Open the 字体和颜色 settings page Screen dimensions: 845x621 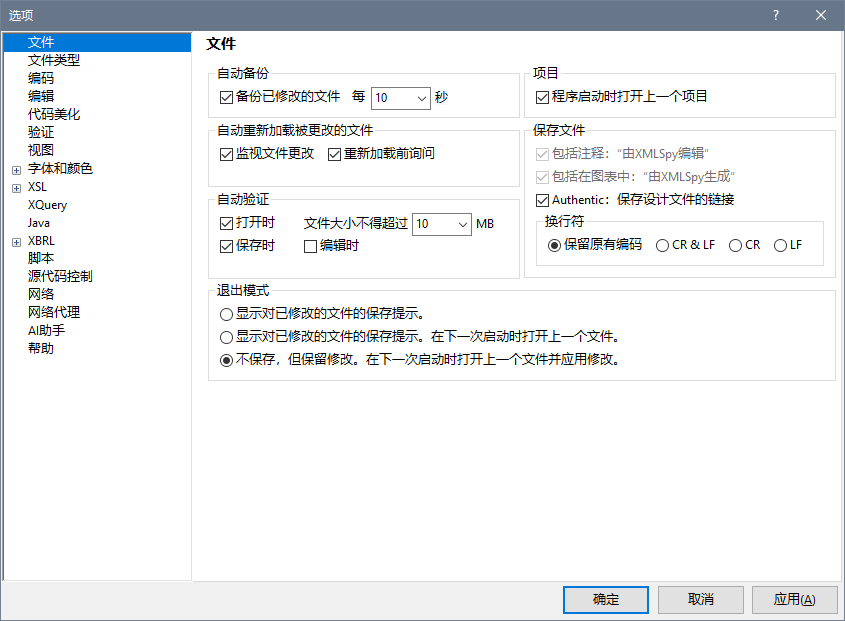tap(60, 168)
